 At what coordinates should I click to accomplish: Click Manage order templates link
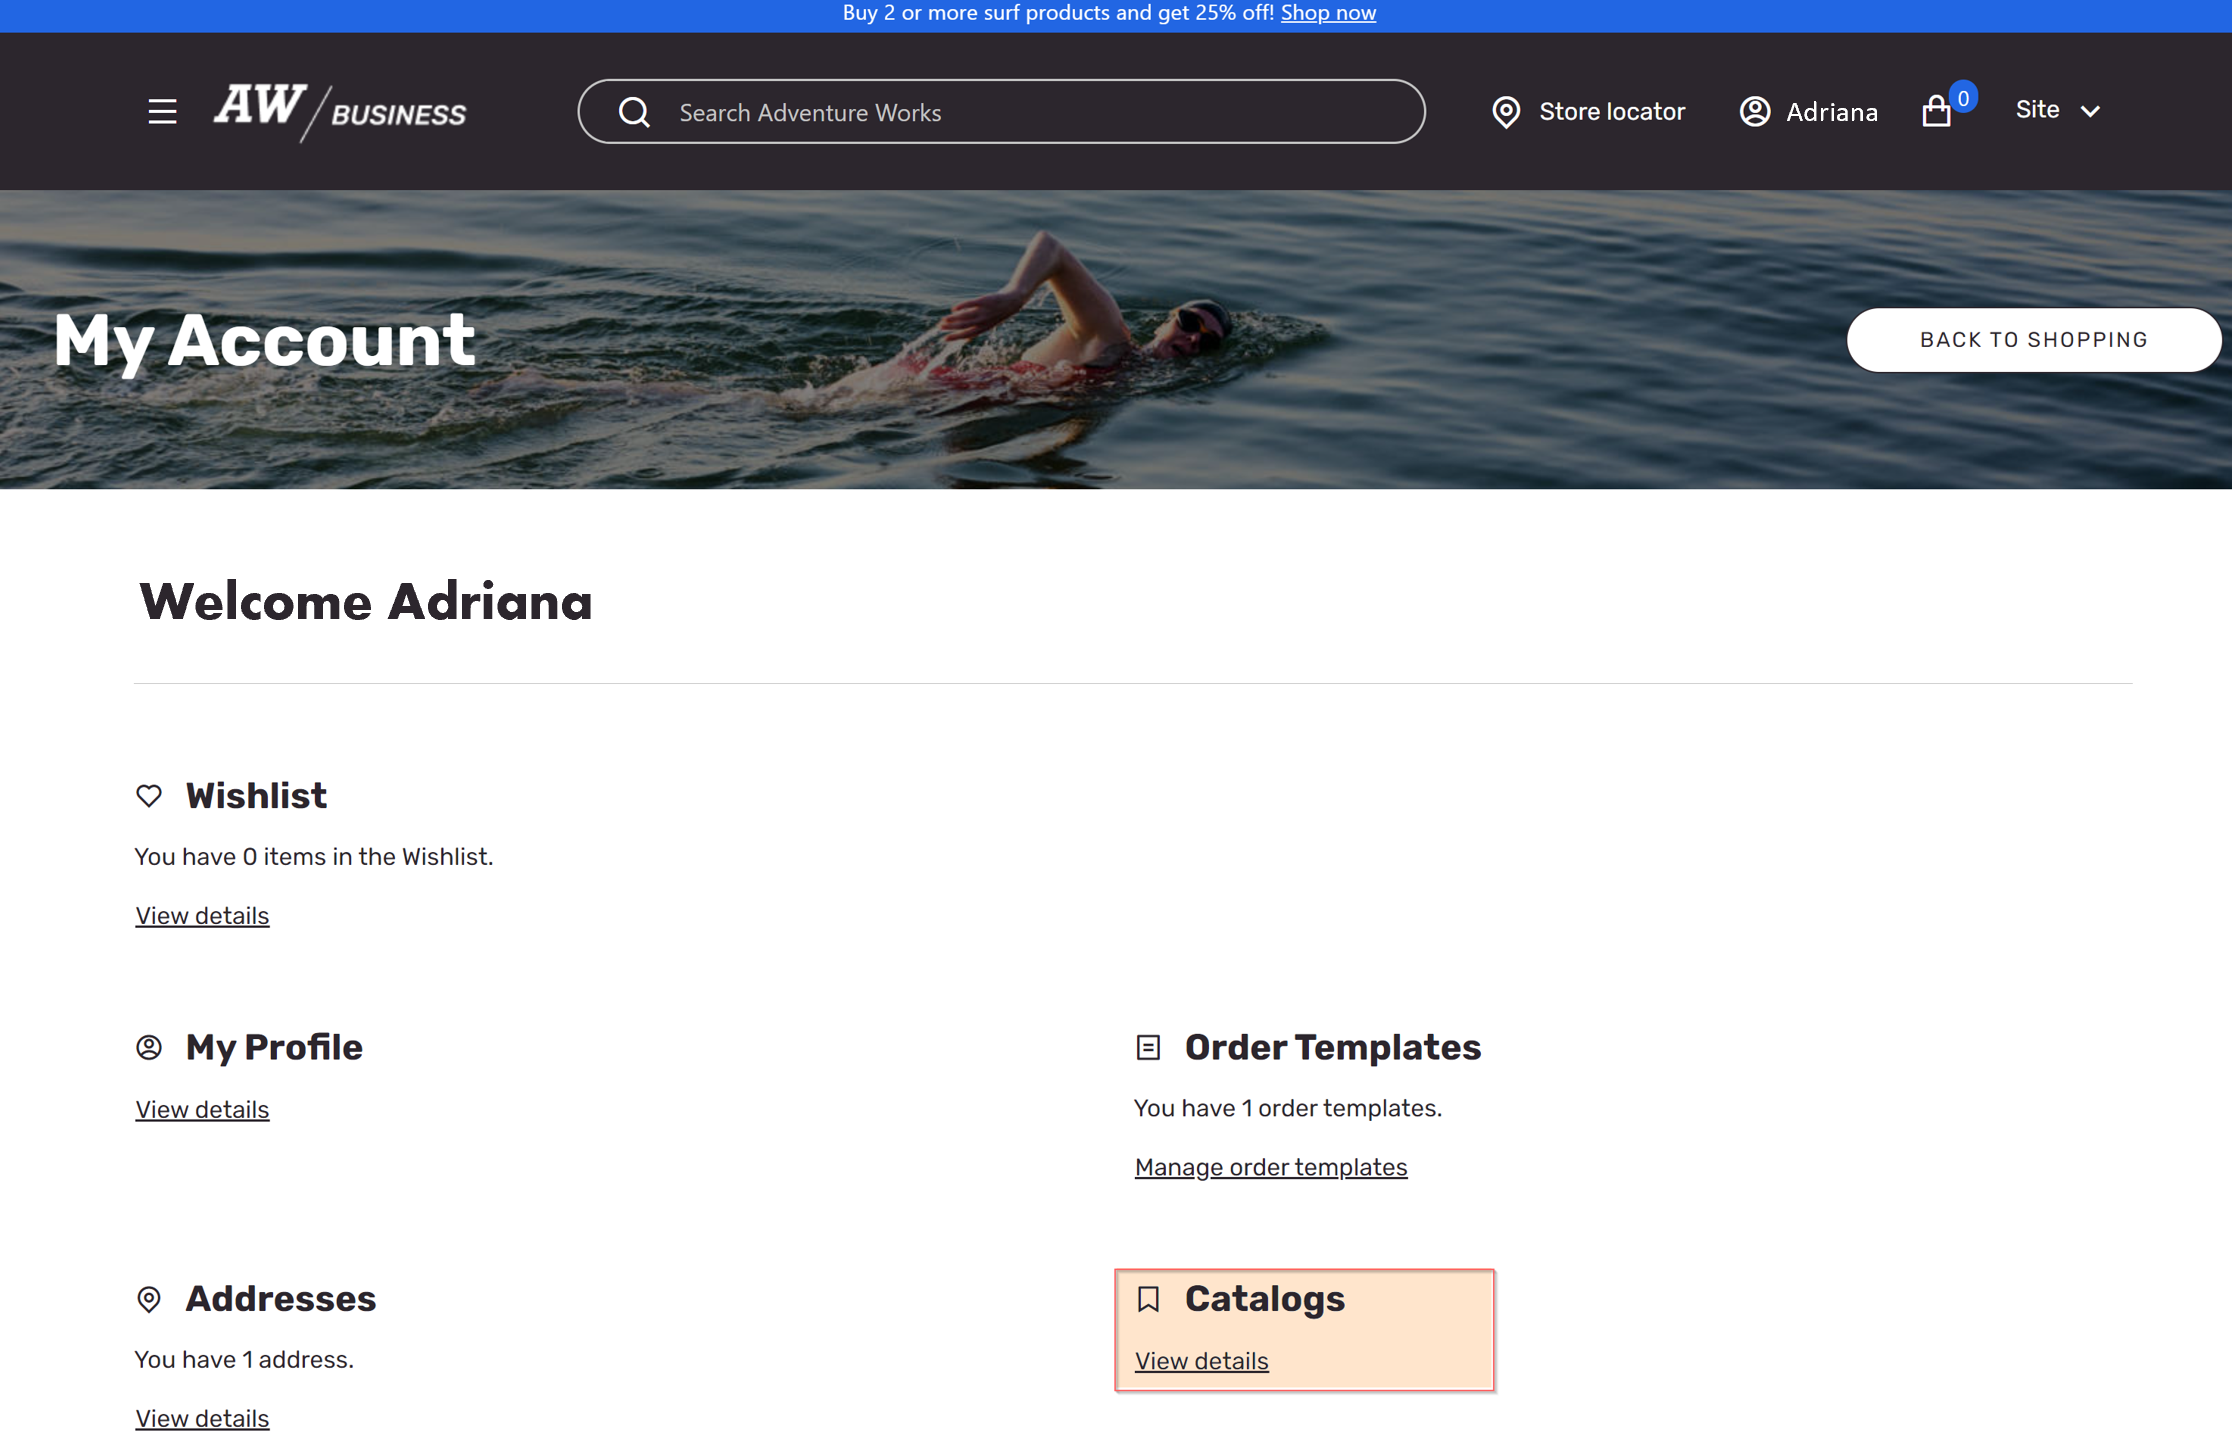point(1271,1167)
